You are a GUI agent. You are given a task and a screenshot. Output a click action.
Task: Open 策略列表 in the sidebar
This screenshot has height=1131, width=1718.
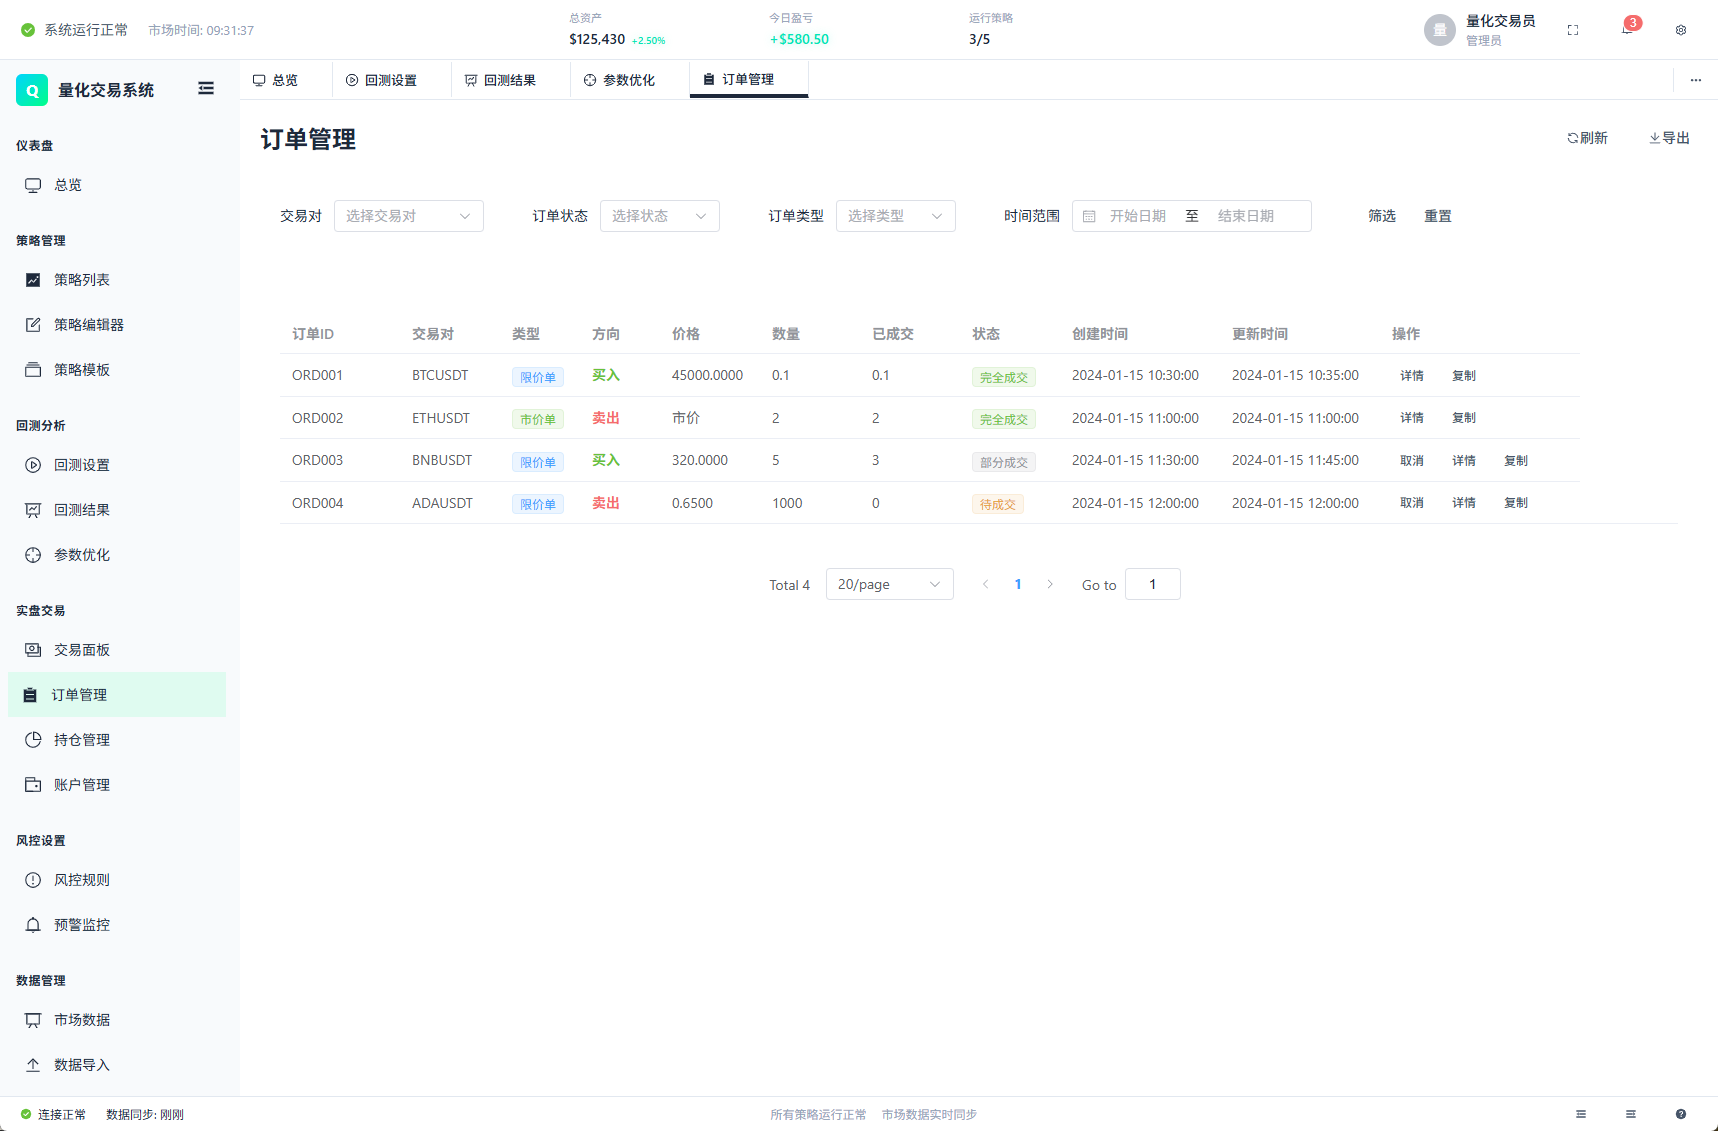coord(117,280)
